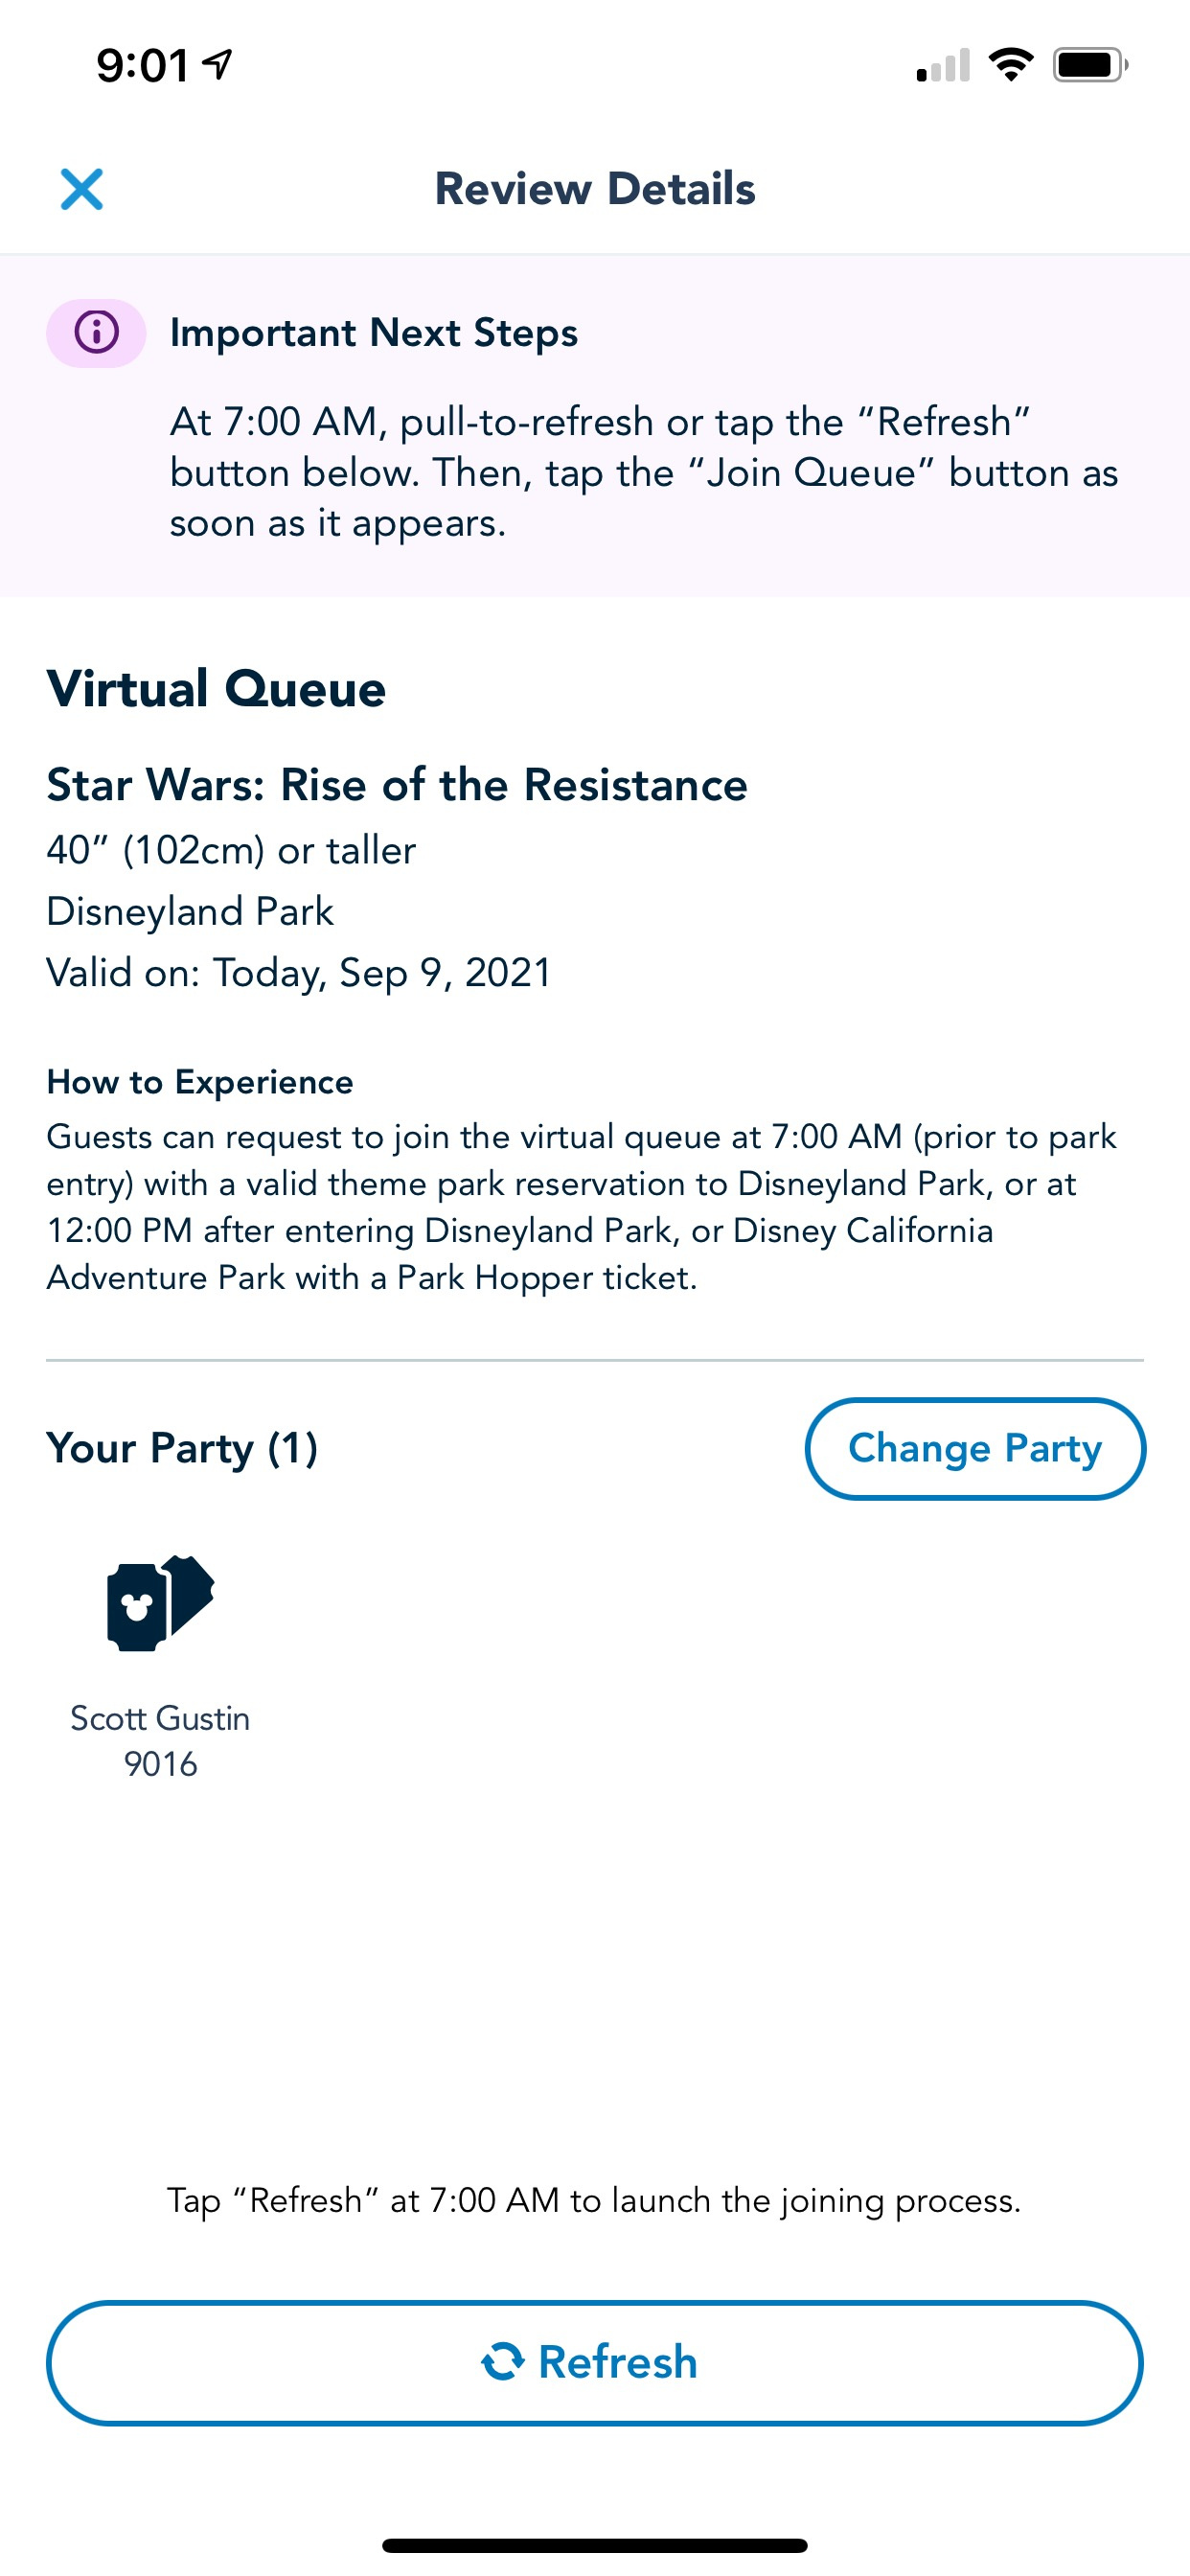Tap the How to Experience heading

pos(200,1082)
